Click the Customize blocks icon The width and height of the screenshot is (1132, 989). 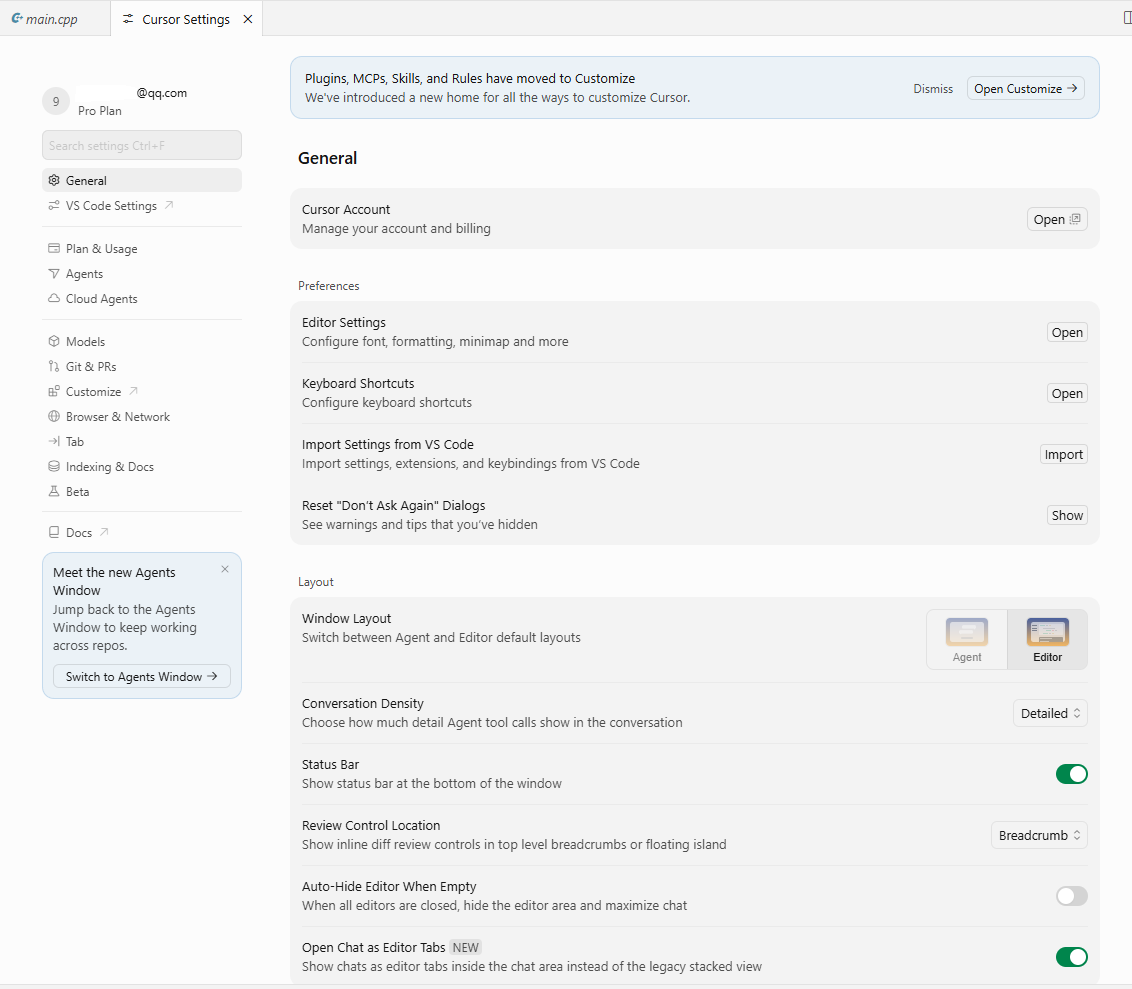pos(54,391)
